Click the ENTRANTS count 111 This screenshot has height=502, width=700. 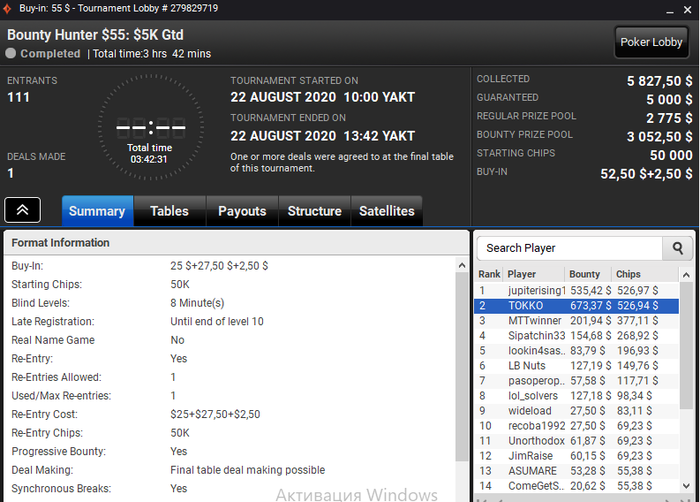(x=18, y=97)
